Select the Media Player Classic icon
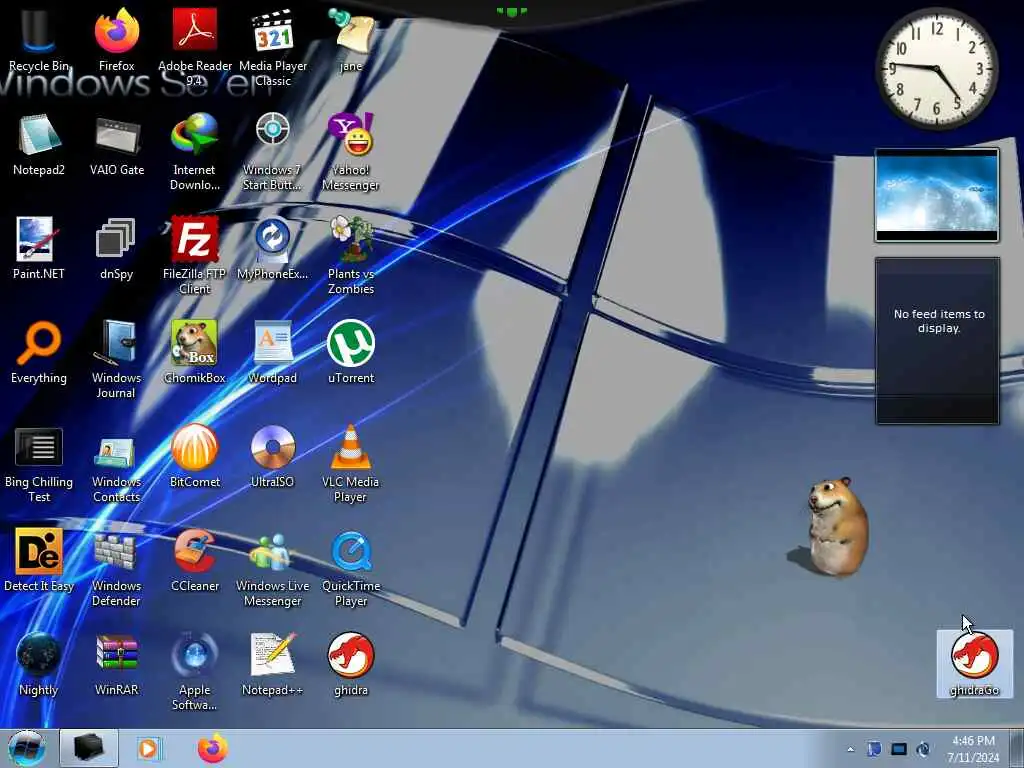The image size is (1024, 768). pyautogui.click(x=273, y=47)
